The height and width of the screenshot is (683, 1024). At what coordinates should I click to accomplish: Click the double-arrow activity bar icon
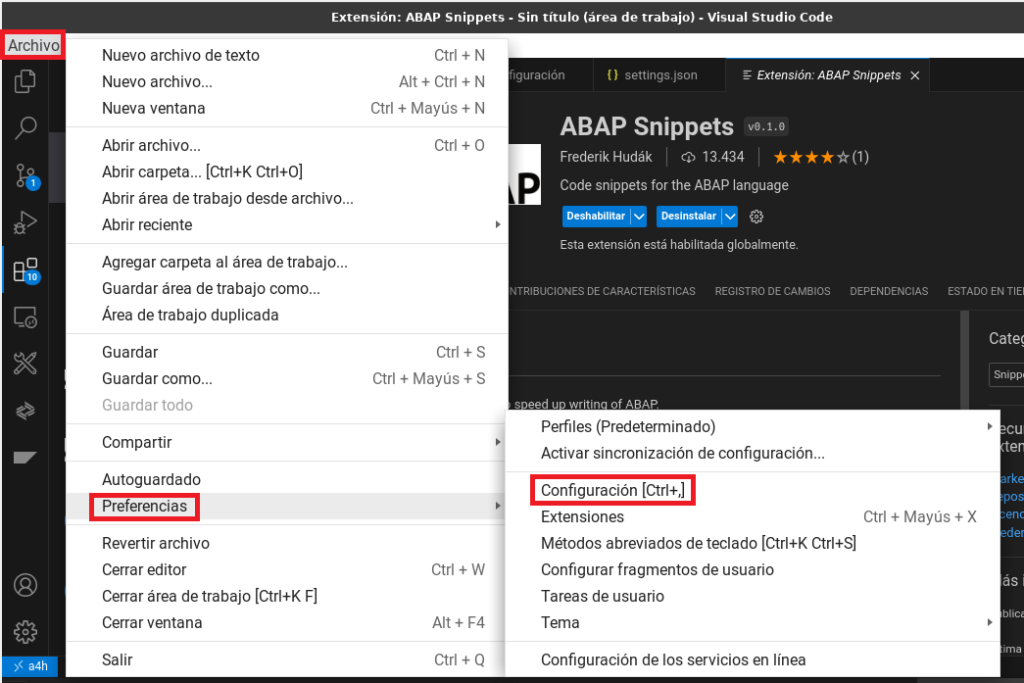[x=25, y=411]
